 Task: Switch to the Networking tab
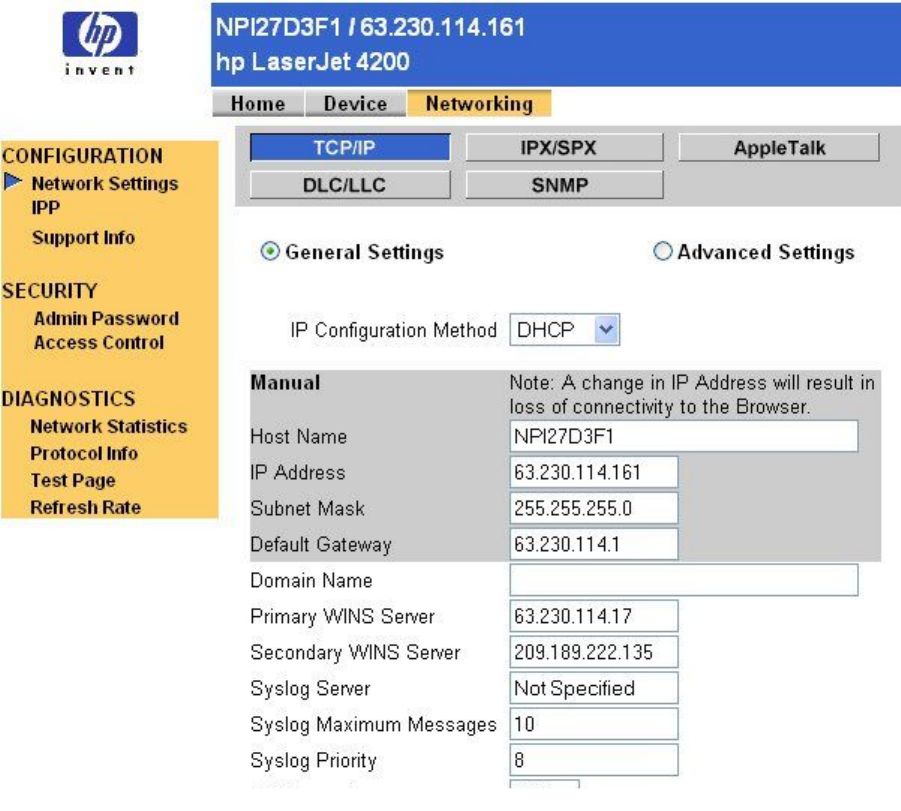pos(479,103)
